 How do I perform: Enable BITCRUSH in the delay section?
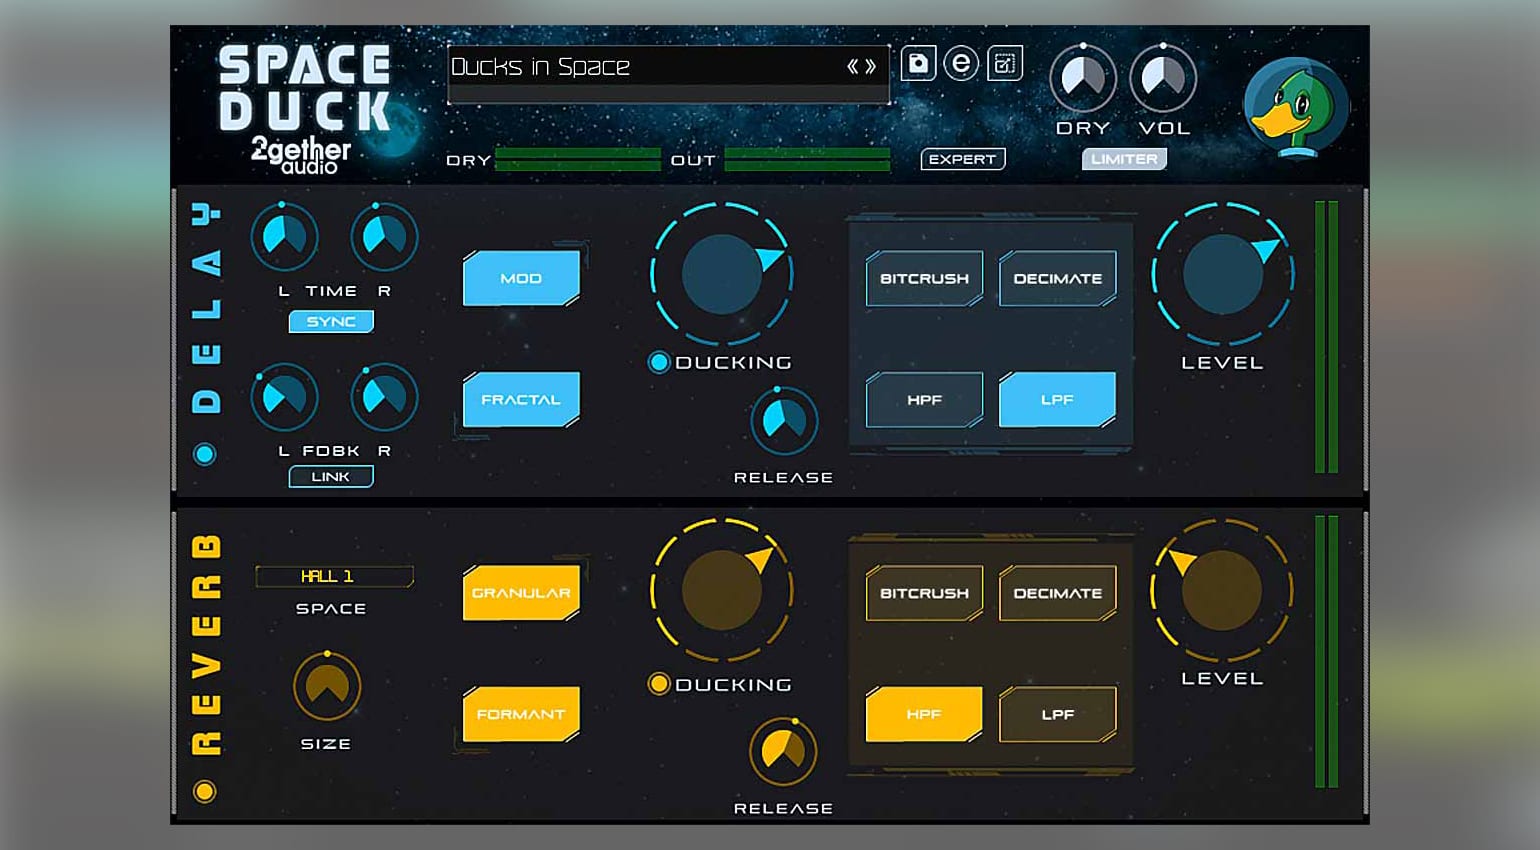point(922,278)
